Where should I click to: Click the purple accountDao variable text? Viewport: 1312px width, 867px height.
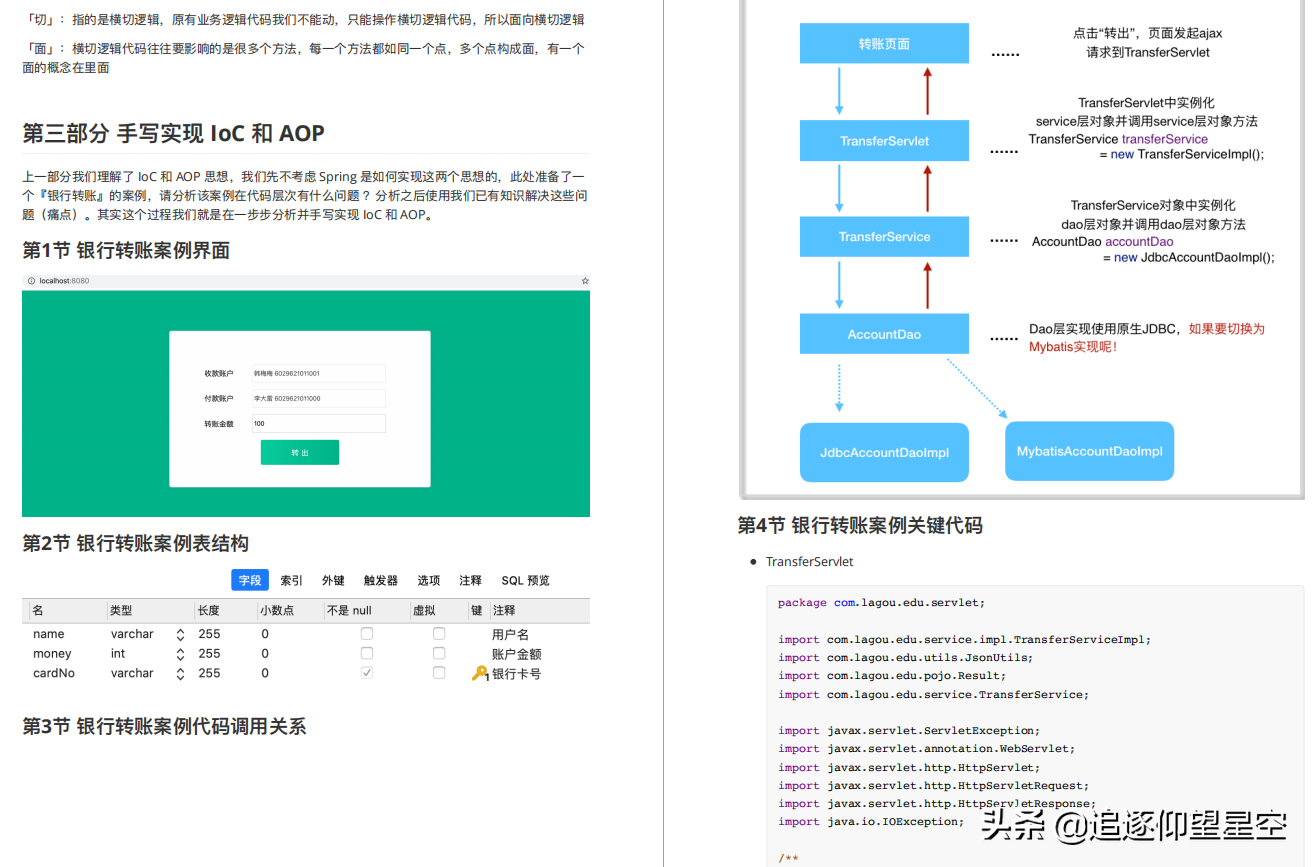(1139, 242)
